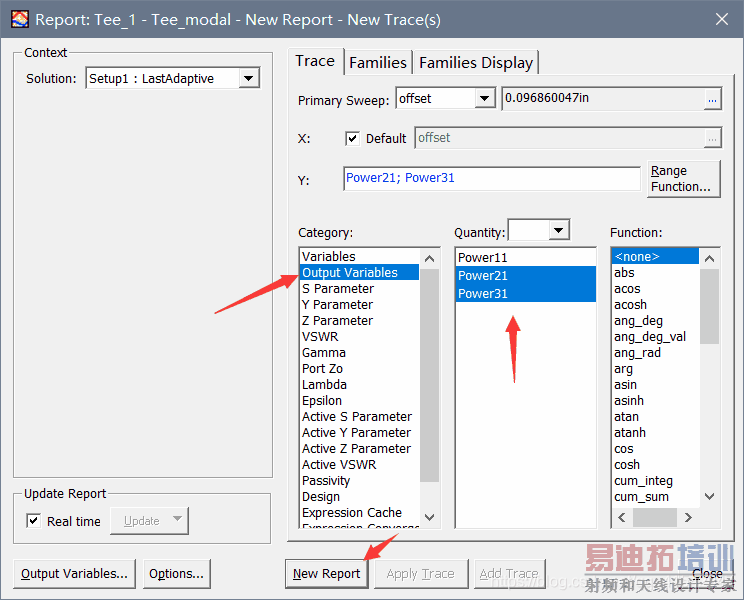Select the cosh function
Viewport: 744px width, 600px height.
(x=655, y=464)
